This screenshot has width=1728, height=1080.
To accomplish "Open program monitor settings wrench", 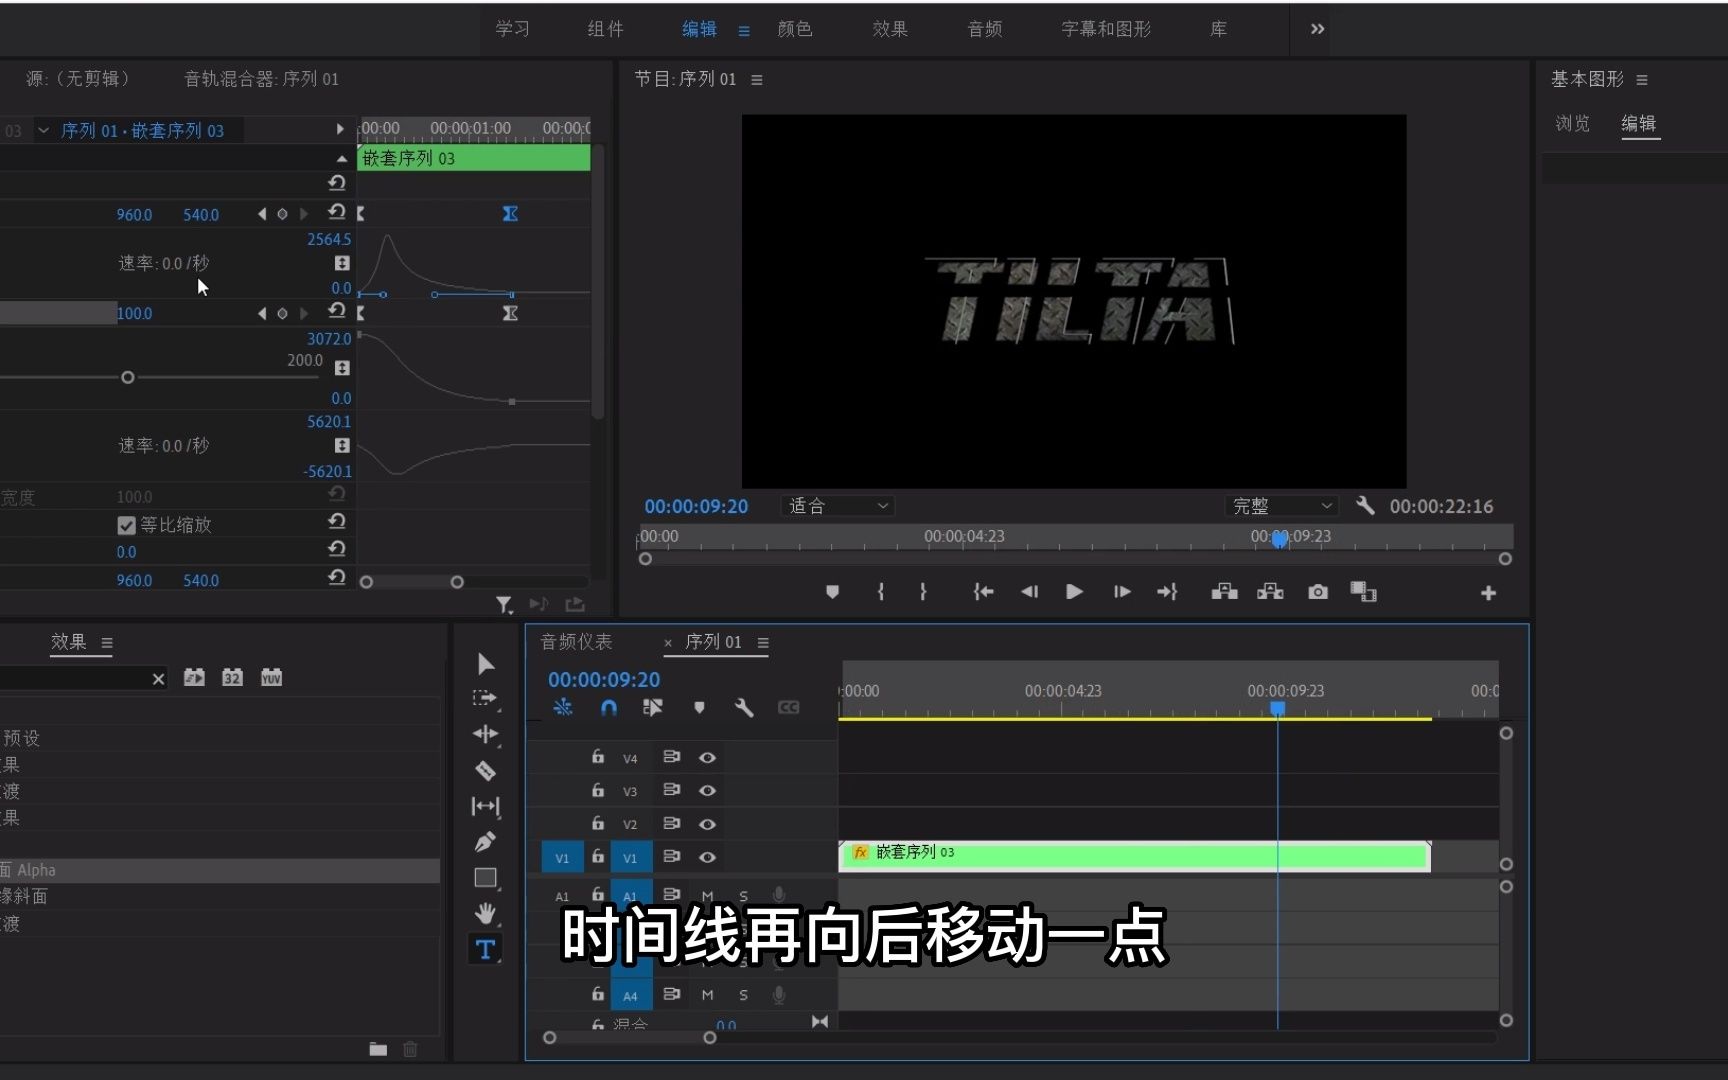I will 1365,506.
